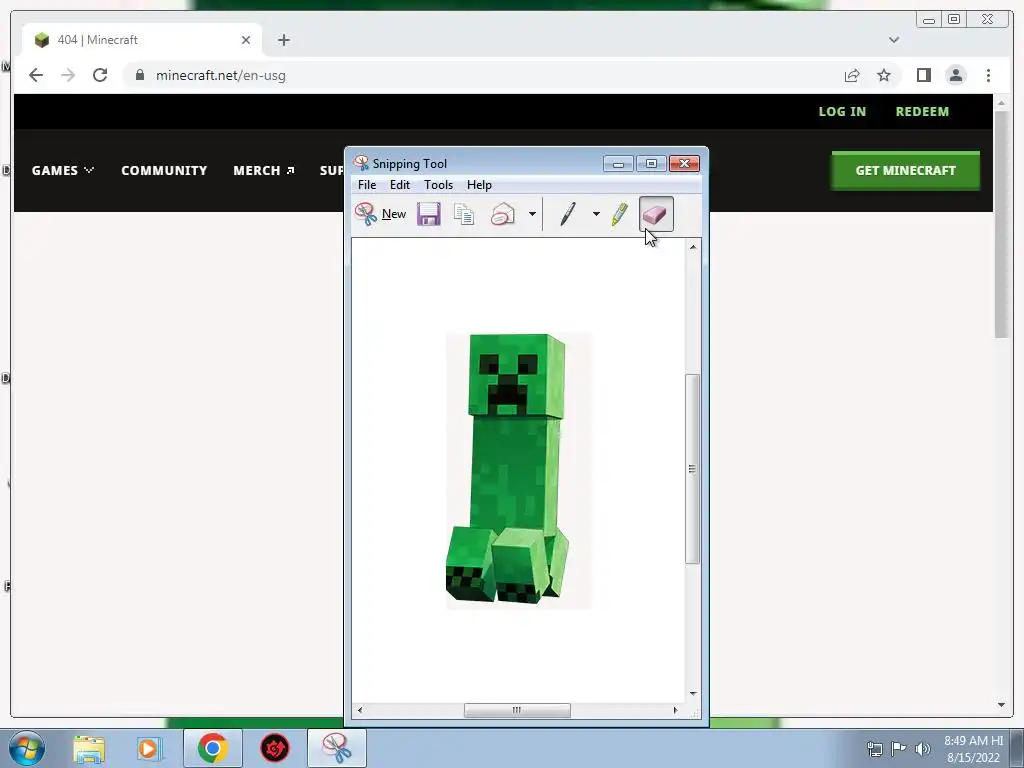Click Snipping Tool vertical scrollbar thumb

692,468
